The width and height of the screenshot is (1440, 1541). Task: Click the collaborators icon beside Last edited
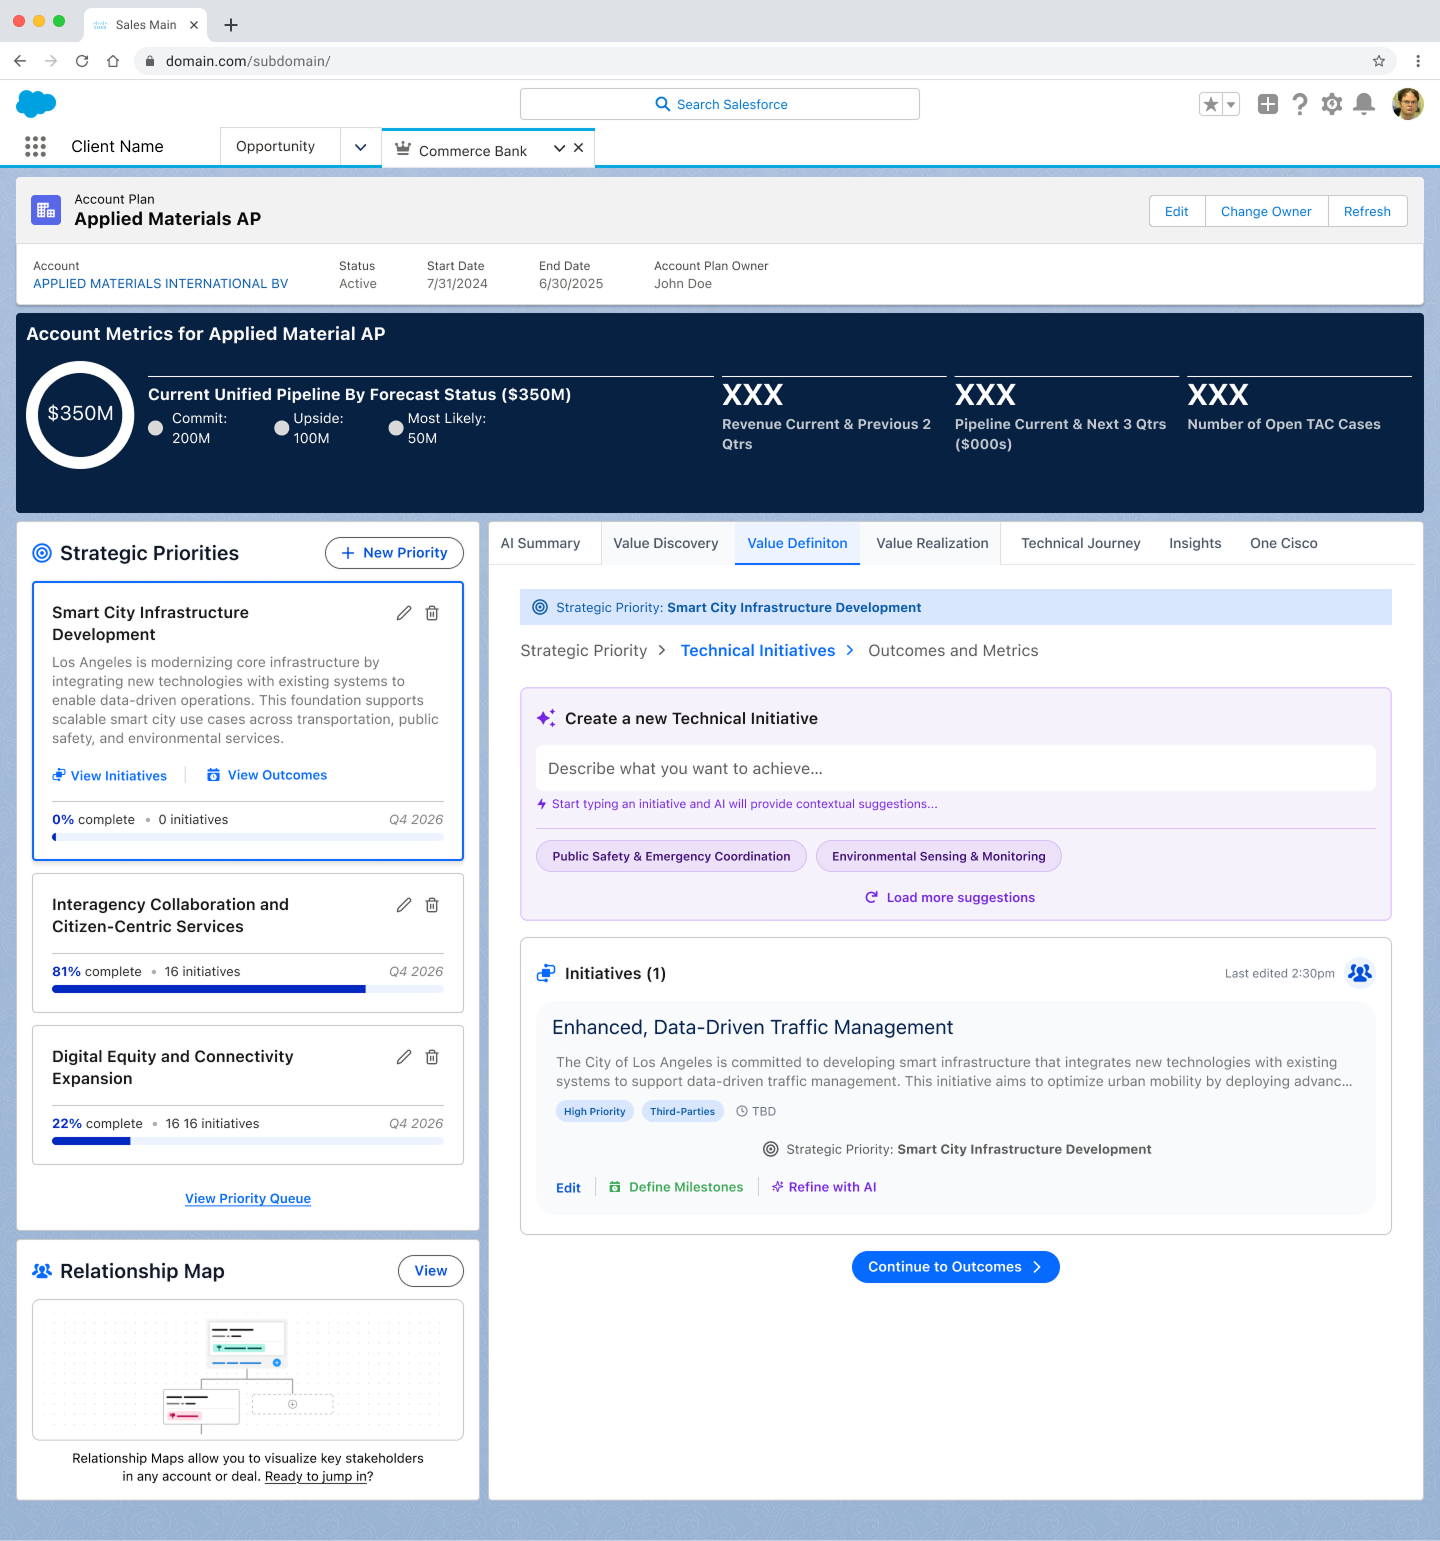1359,973
